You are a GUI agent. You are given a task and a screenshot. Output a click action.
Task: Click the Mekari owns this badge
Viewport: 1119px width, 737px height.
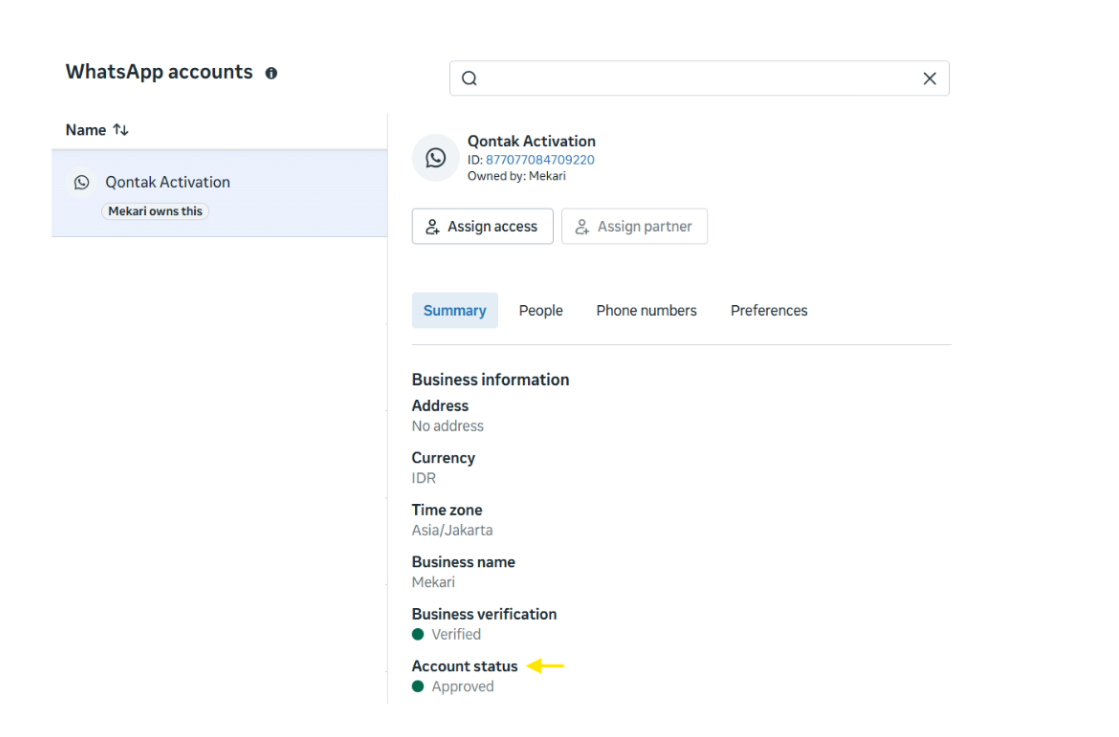[155, 211]
